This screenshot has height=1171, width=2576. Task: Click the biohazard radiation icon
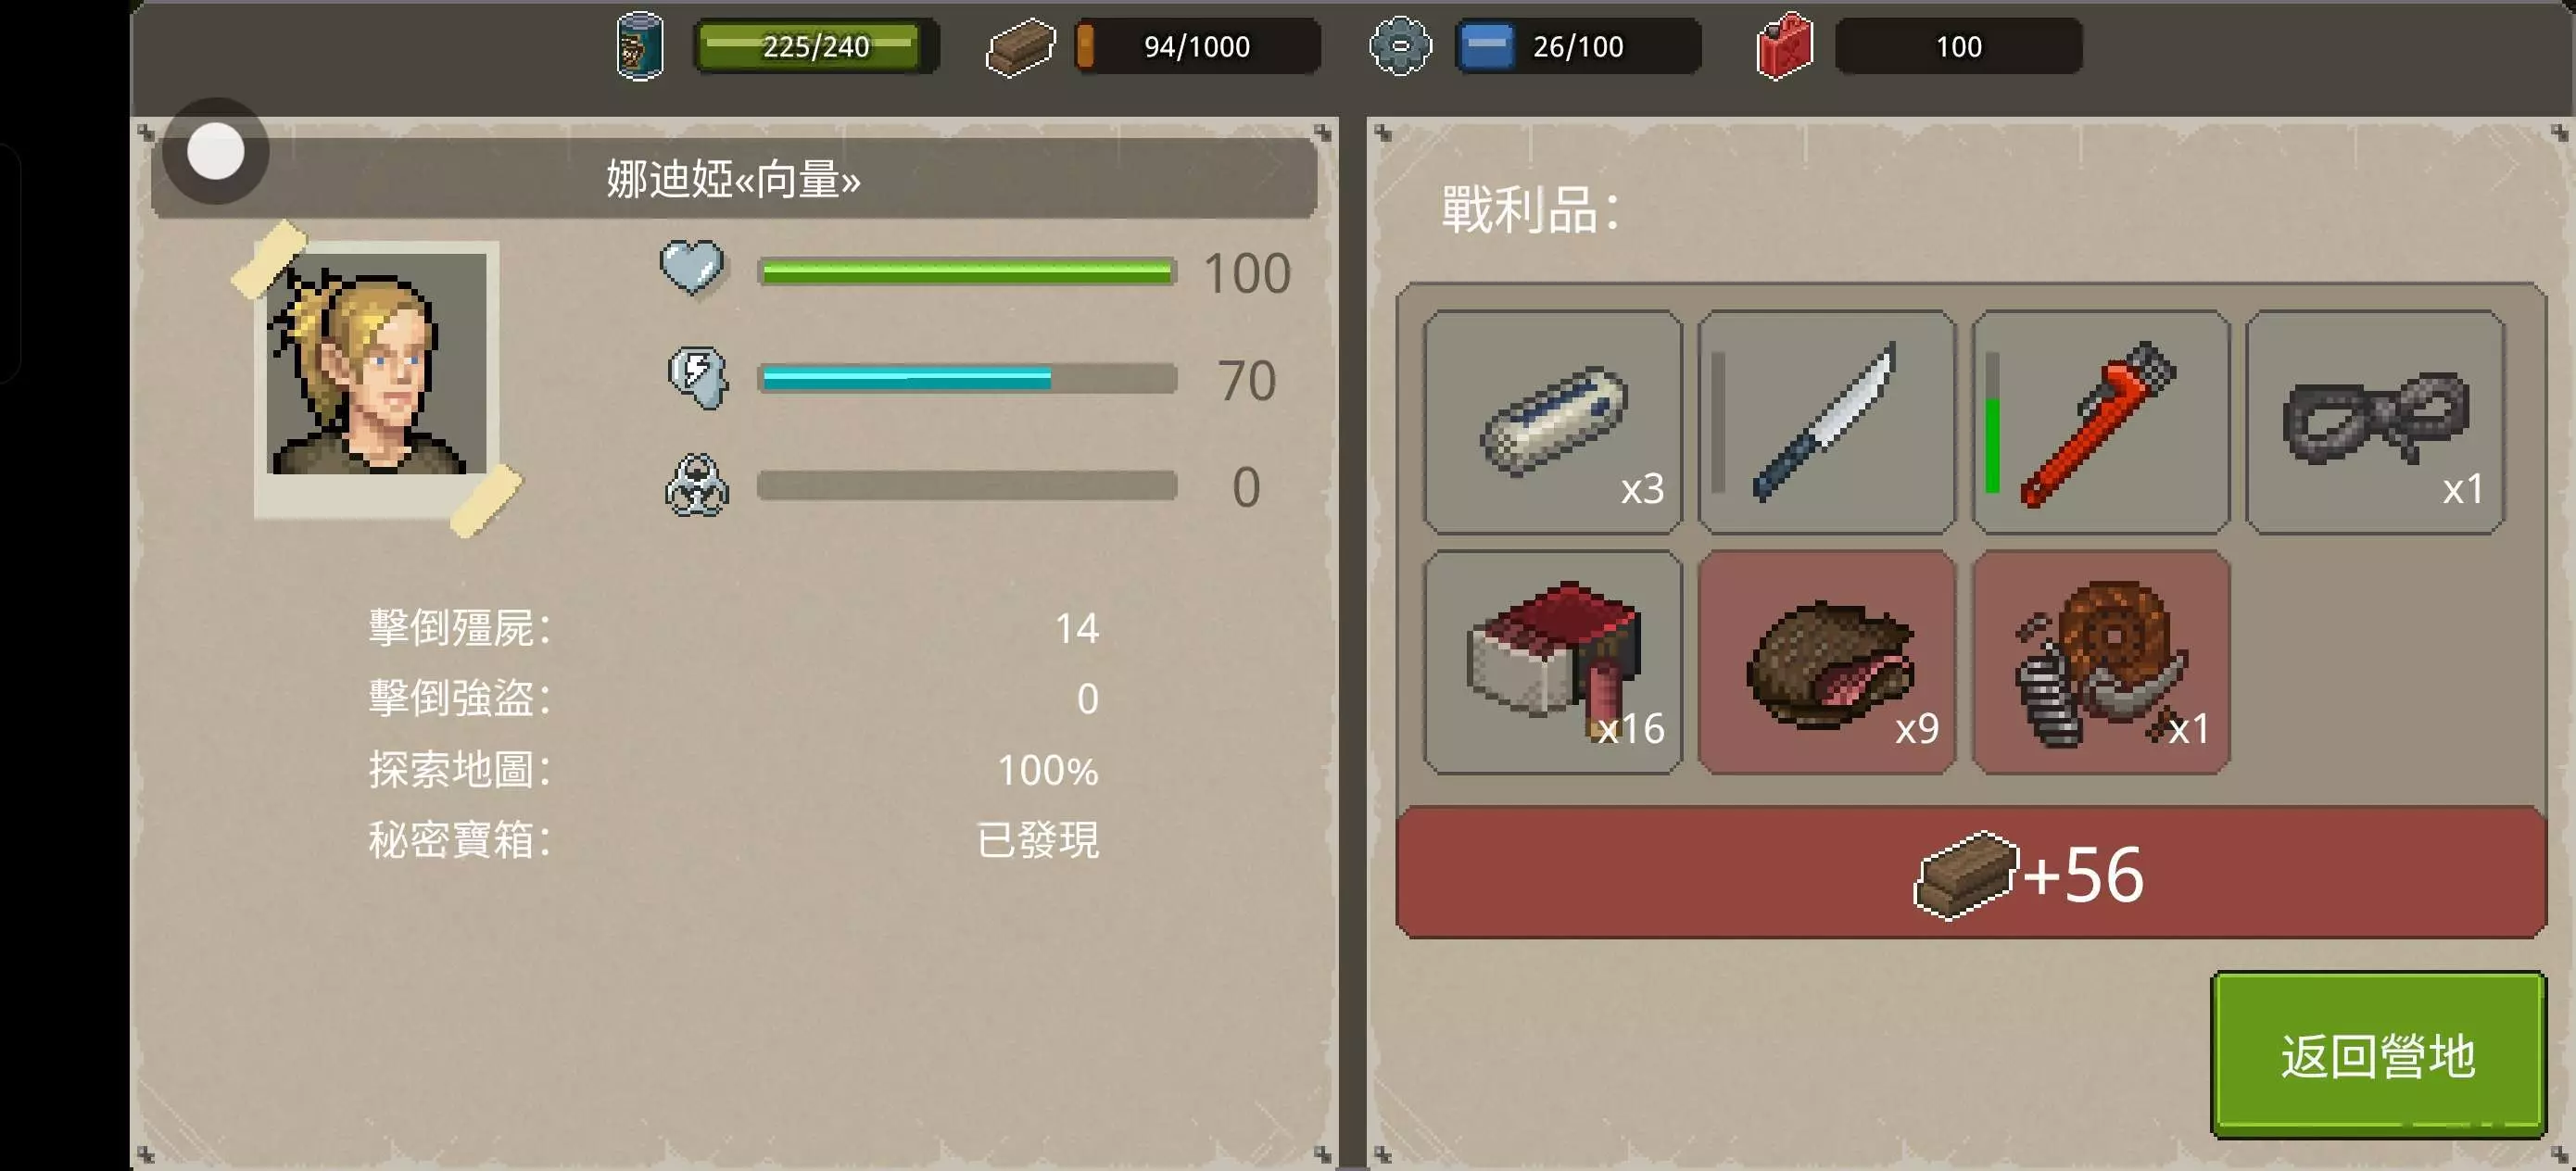click(697, 486)
